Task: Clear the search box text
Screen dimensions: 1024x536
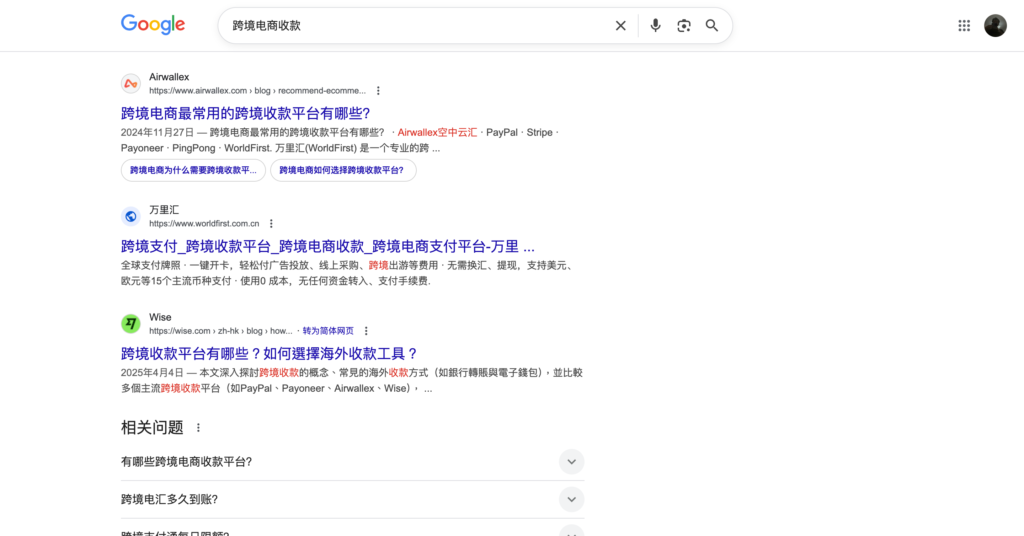Action: click(620, 25)
